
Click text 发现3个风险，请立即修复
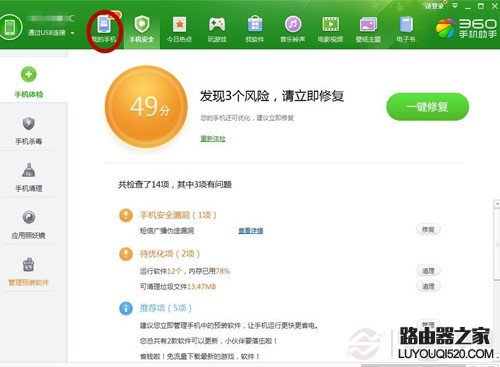[272, 96]
